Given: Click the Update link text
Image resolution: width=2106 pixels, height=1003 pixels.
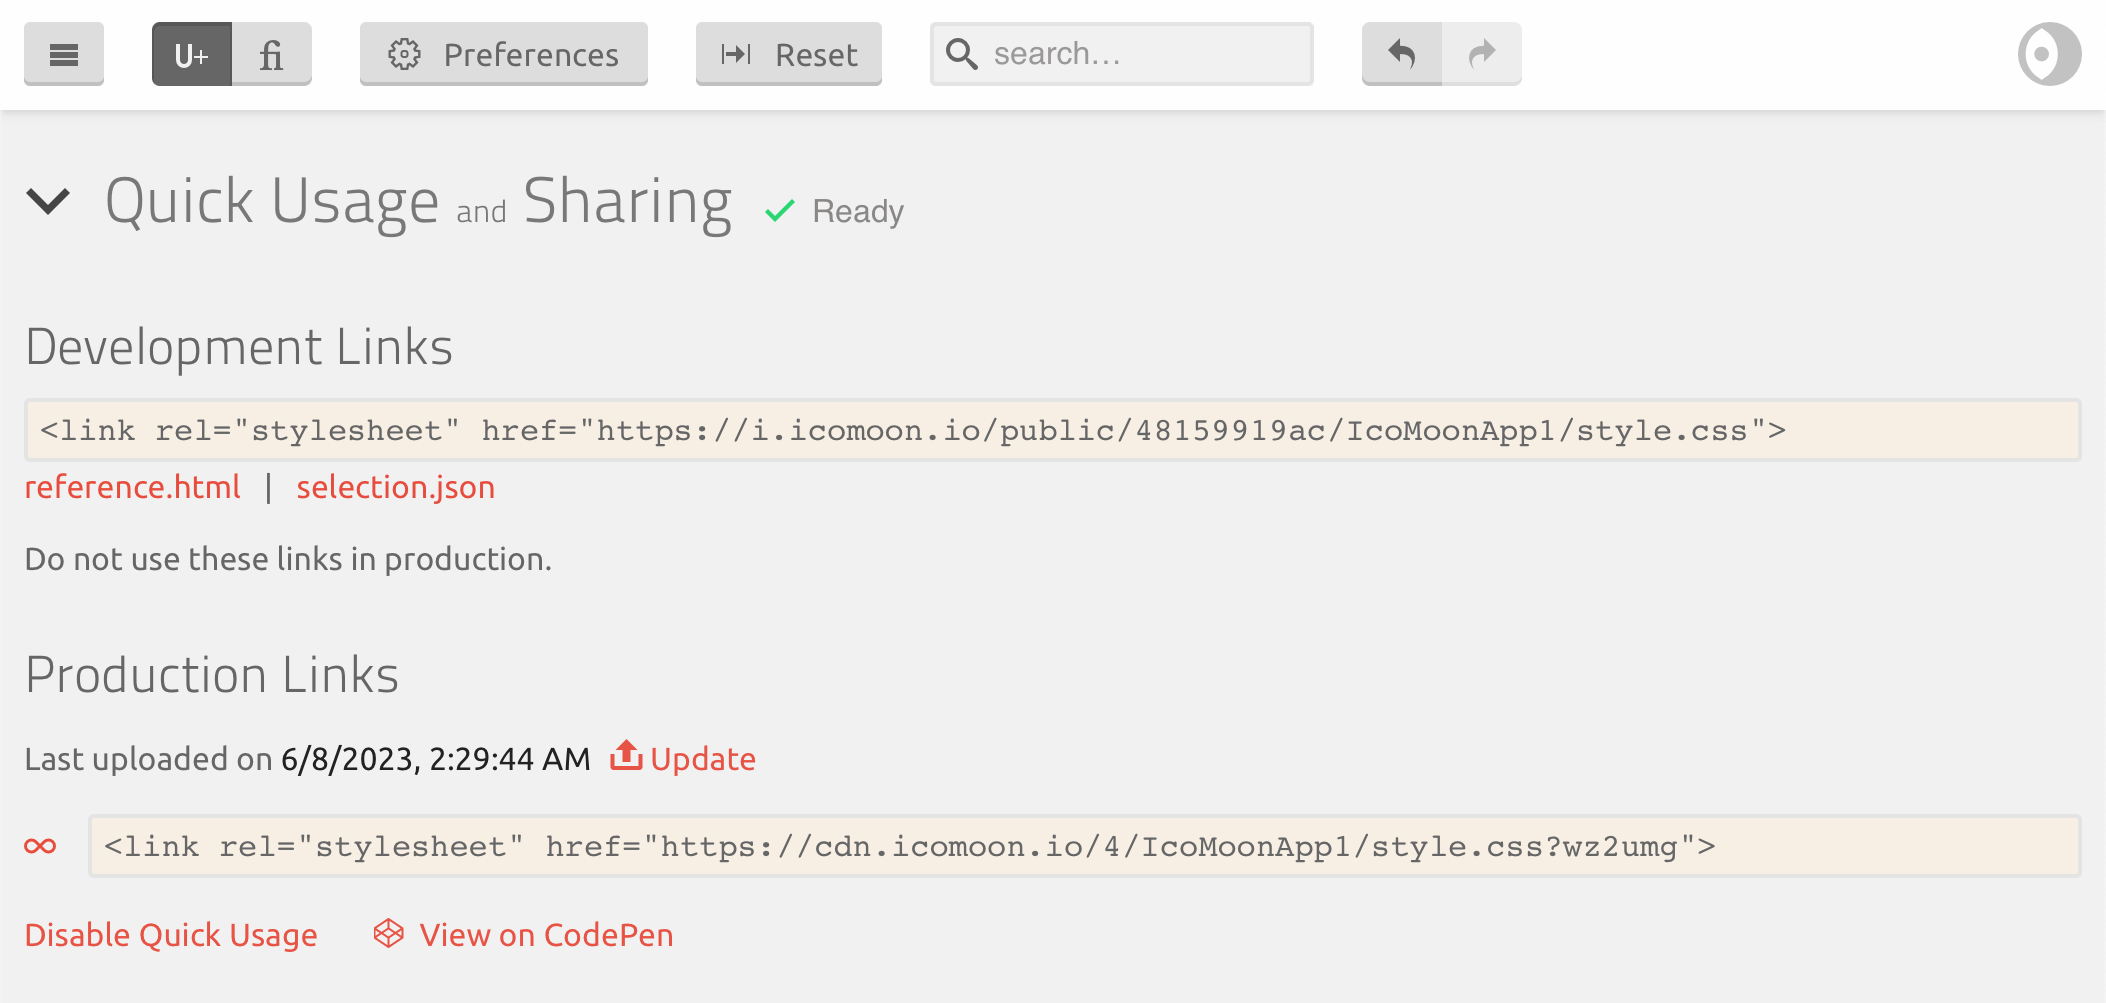Looking at the screenshot, I should point(703,759).
